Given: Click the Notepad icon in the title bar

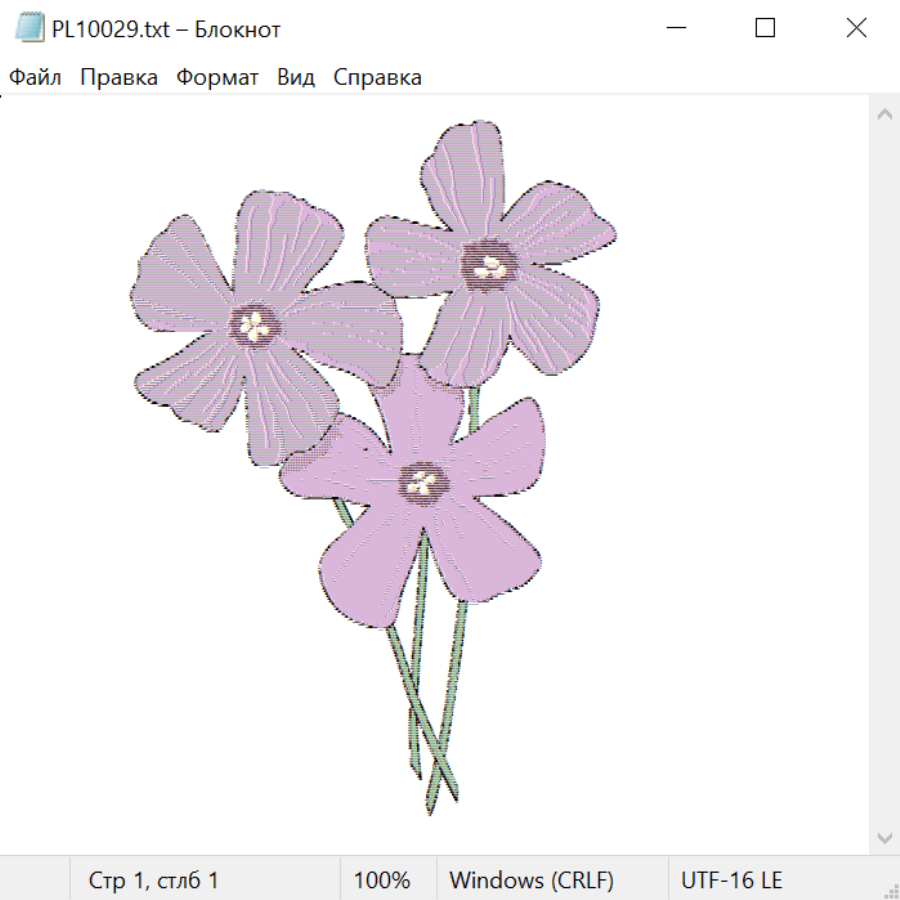Looking at the screenshot, I should click(x=29, y=29).
